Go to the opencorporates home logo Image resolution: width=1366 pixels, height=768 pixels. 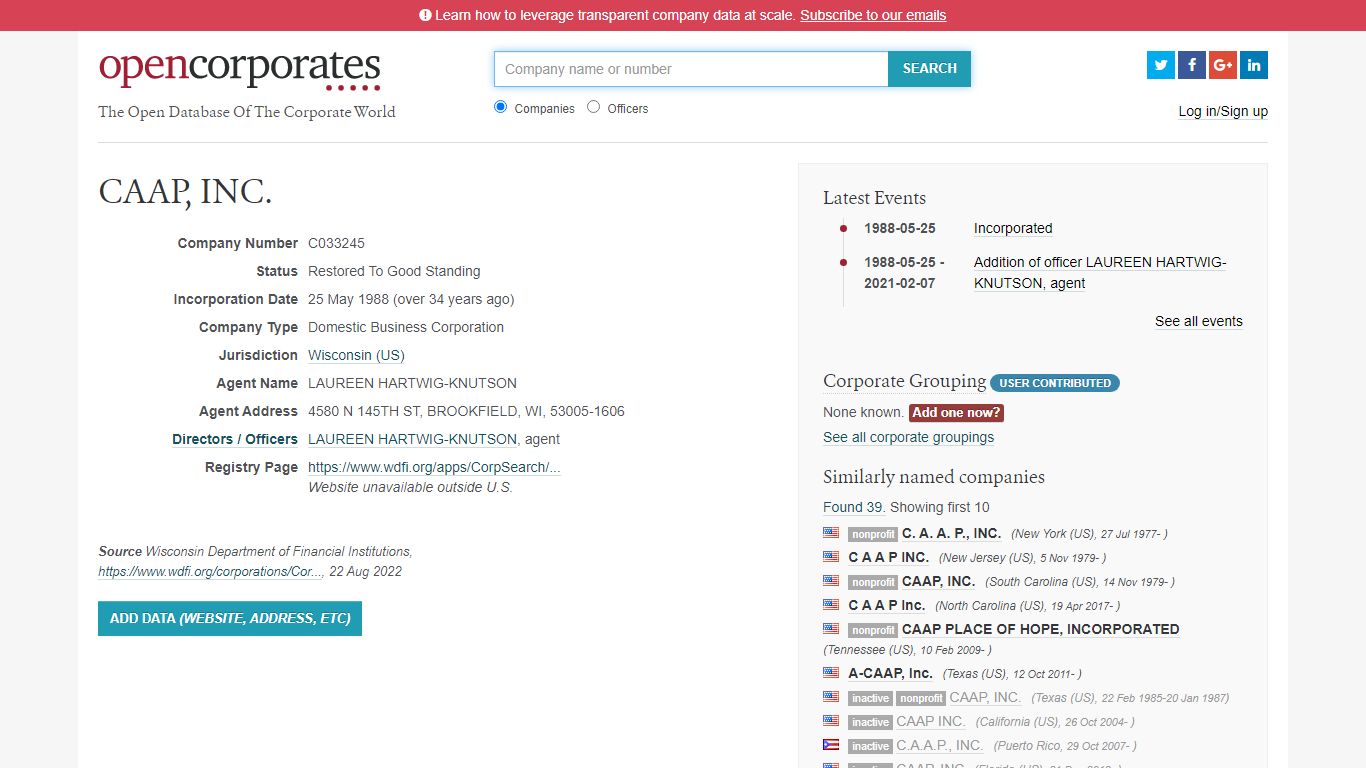pos(240,69)
